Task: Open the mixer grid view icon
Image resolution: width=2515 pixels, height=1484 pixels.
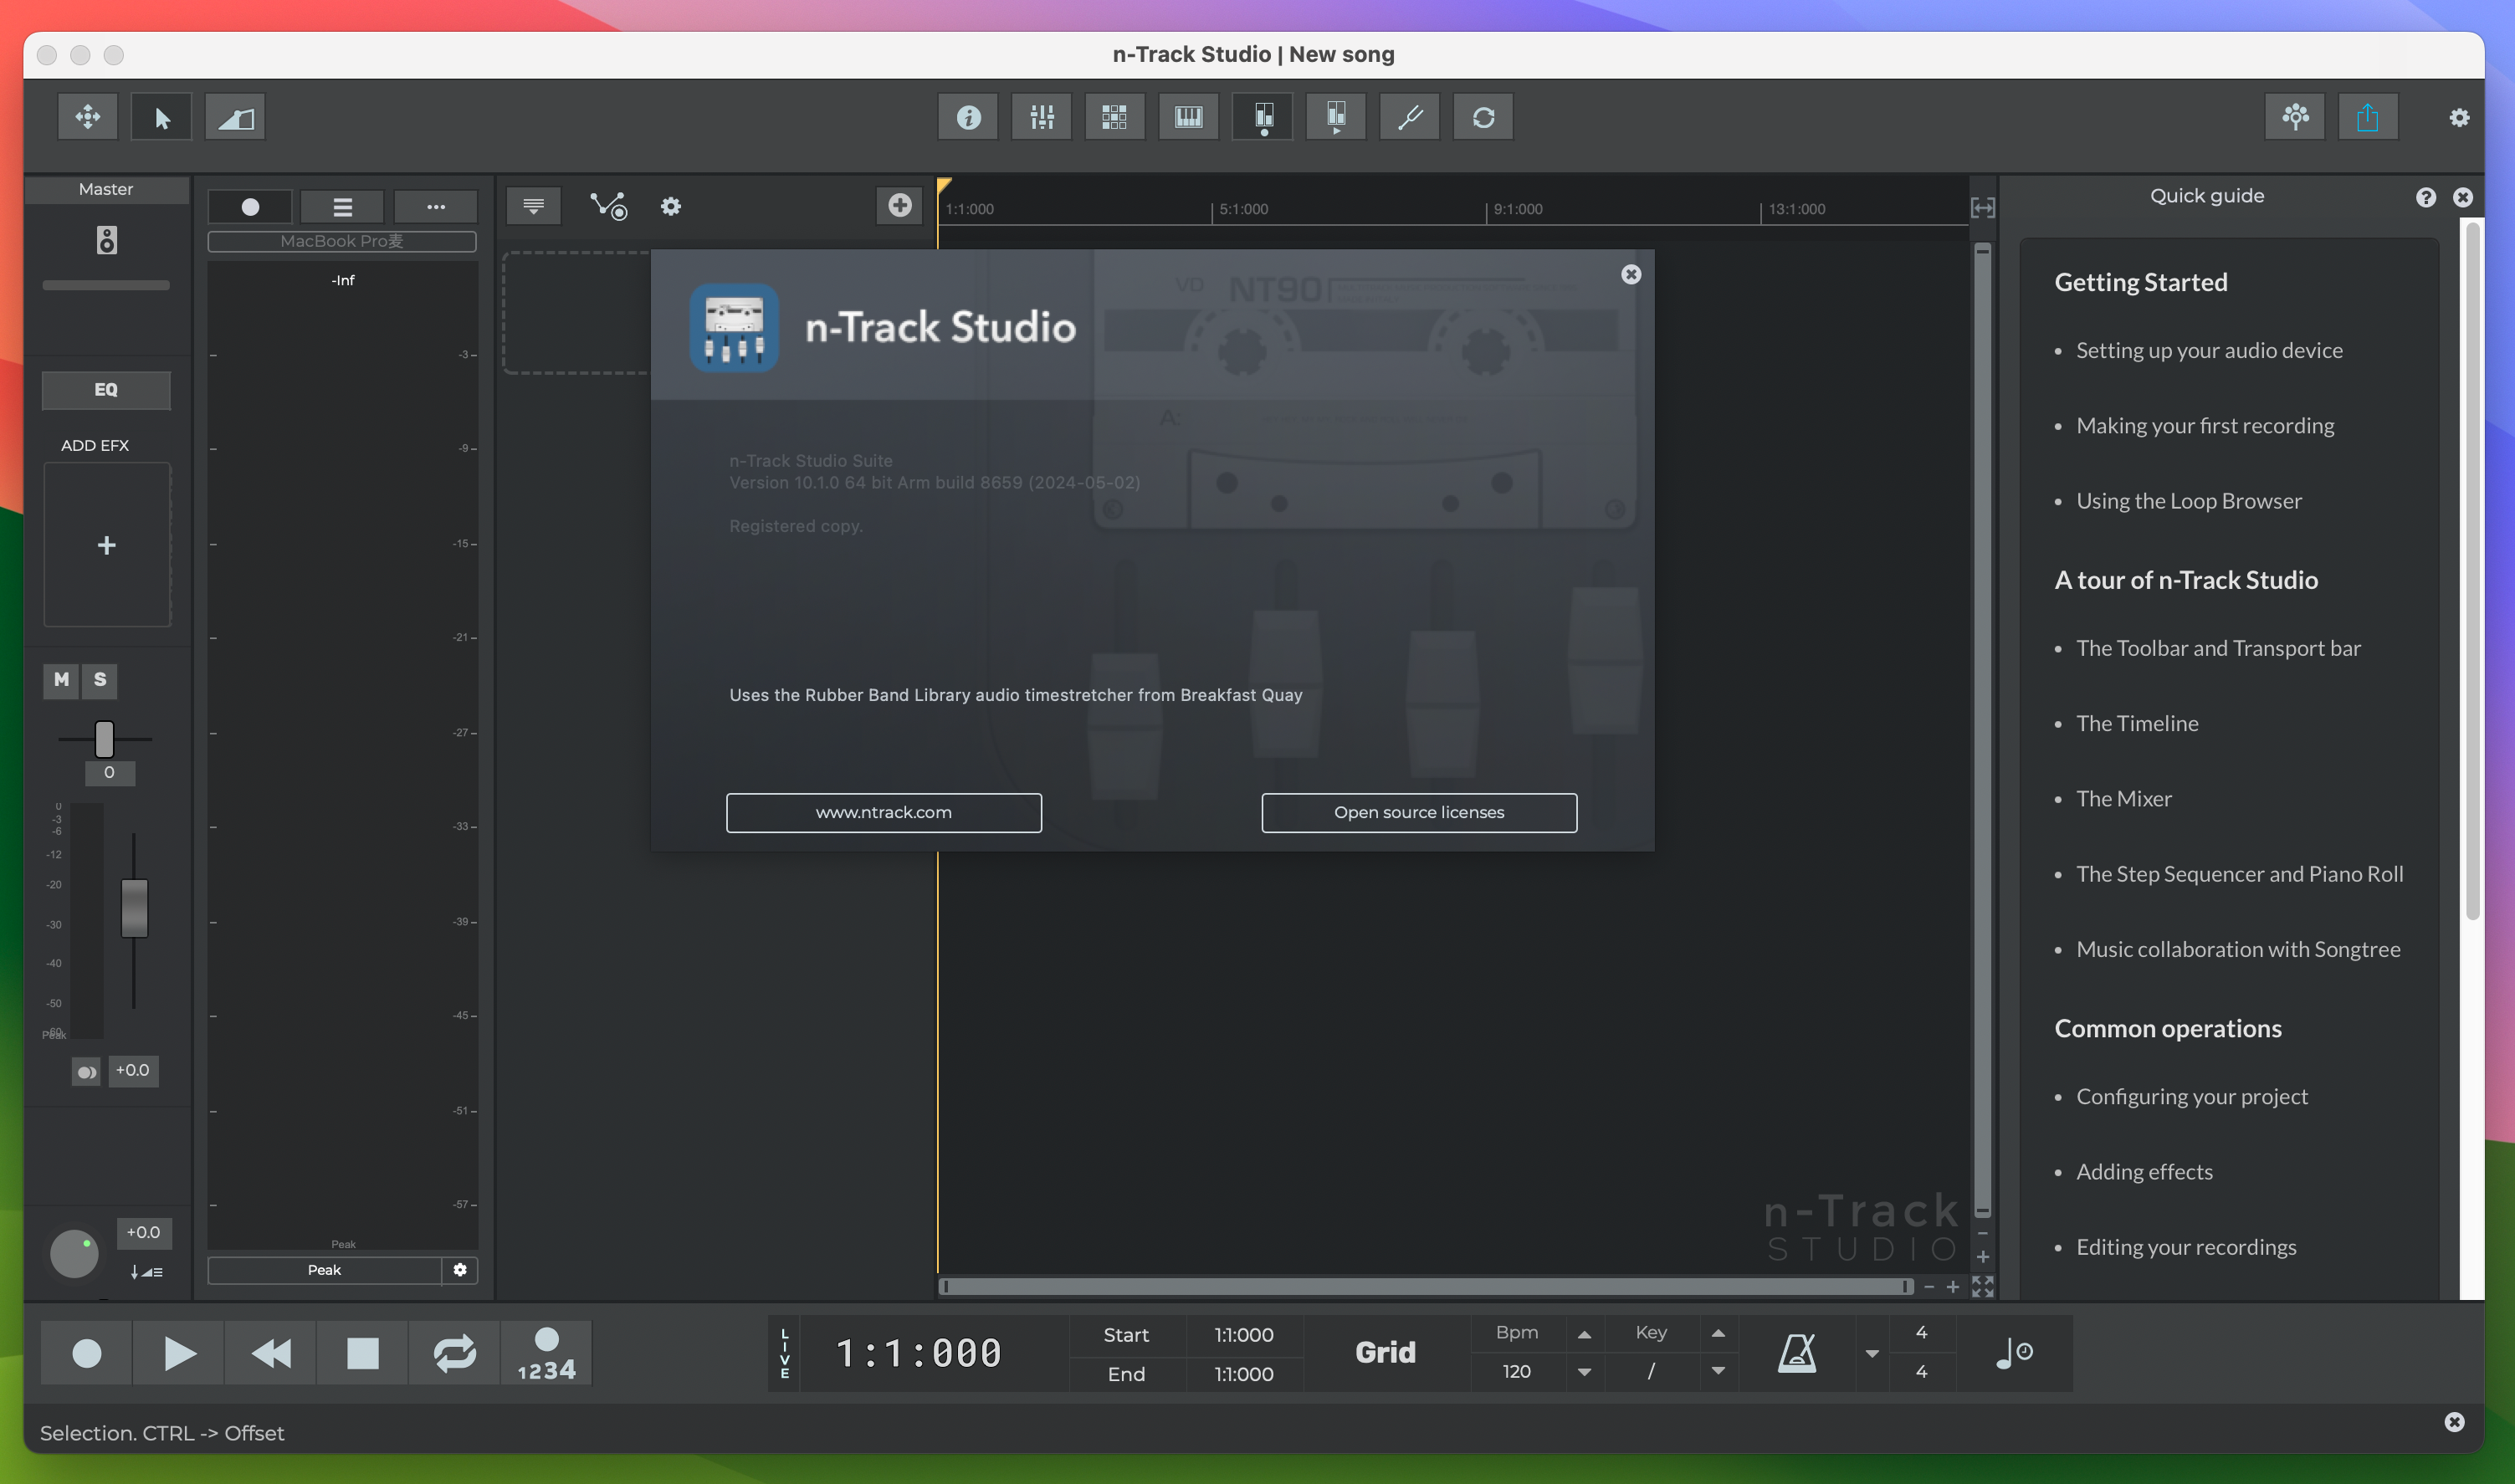Action: [1114, 116]
